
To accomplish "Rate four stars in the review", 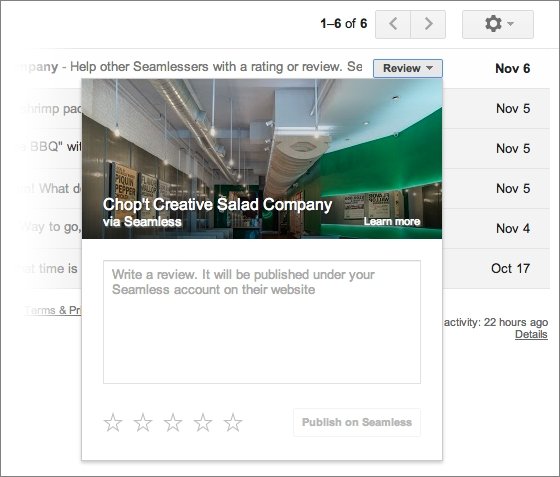I will pyautogui.click(x=203, y=422).
